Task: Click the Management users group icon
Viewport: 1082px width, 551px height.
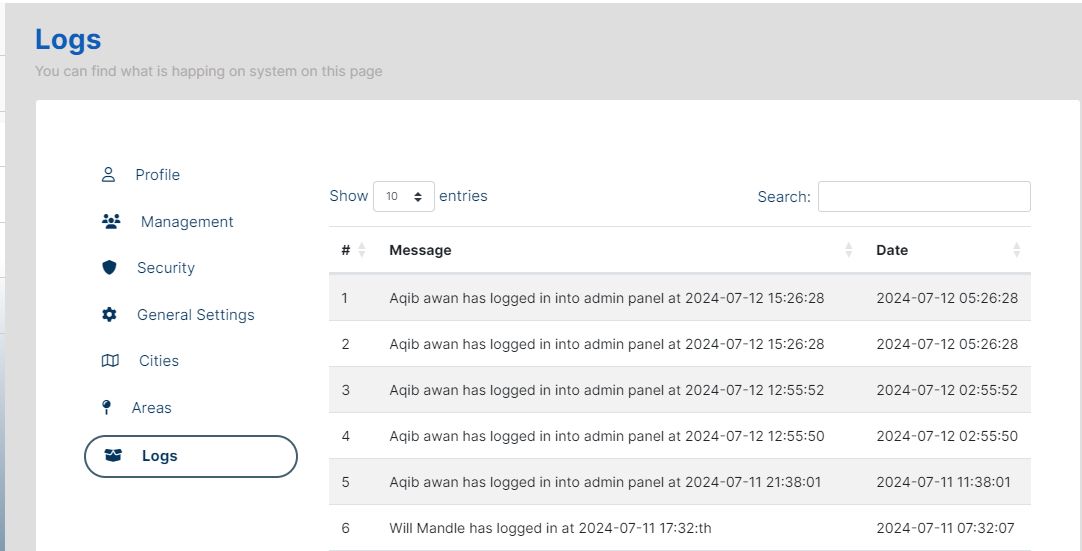Action: [x=111, y=222]
